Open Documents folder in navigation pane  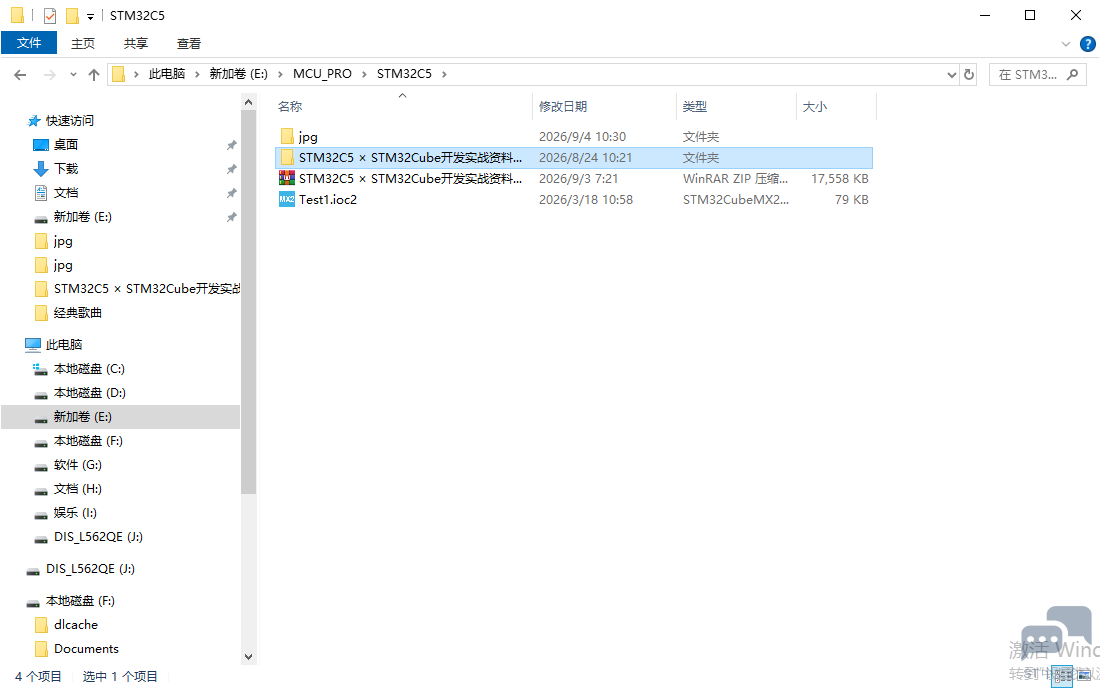tap(86, 649)
